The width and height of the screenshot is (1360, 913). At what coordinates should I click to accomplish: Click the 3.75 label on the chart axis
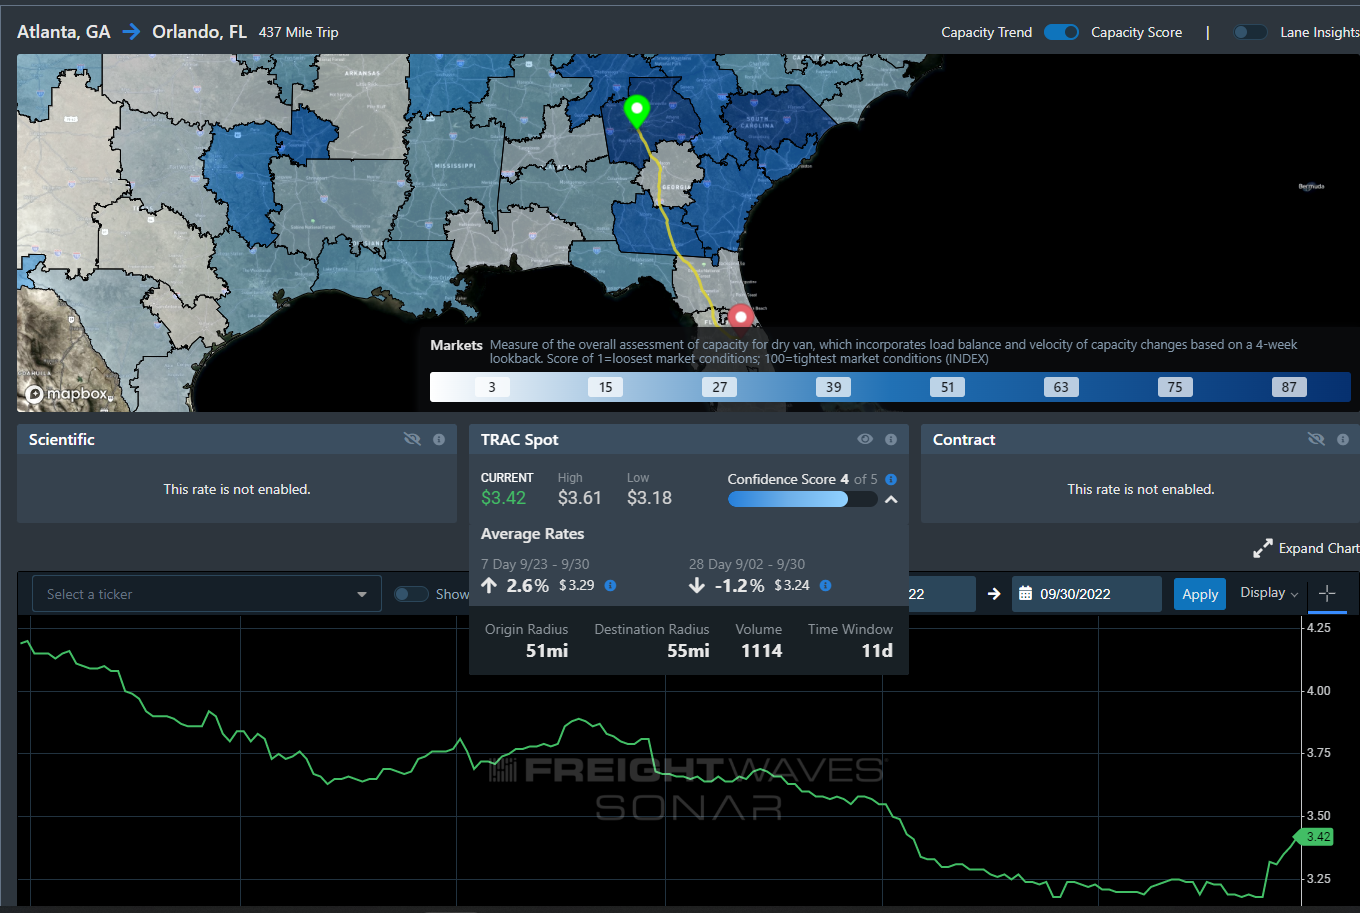pos(1318,753)
